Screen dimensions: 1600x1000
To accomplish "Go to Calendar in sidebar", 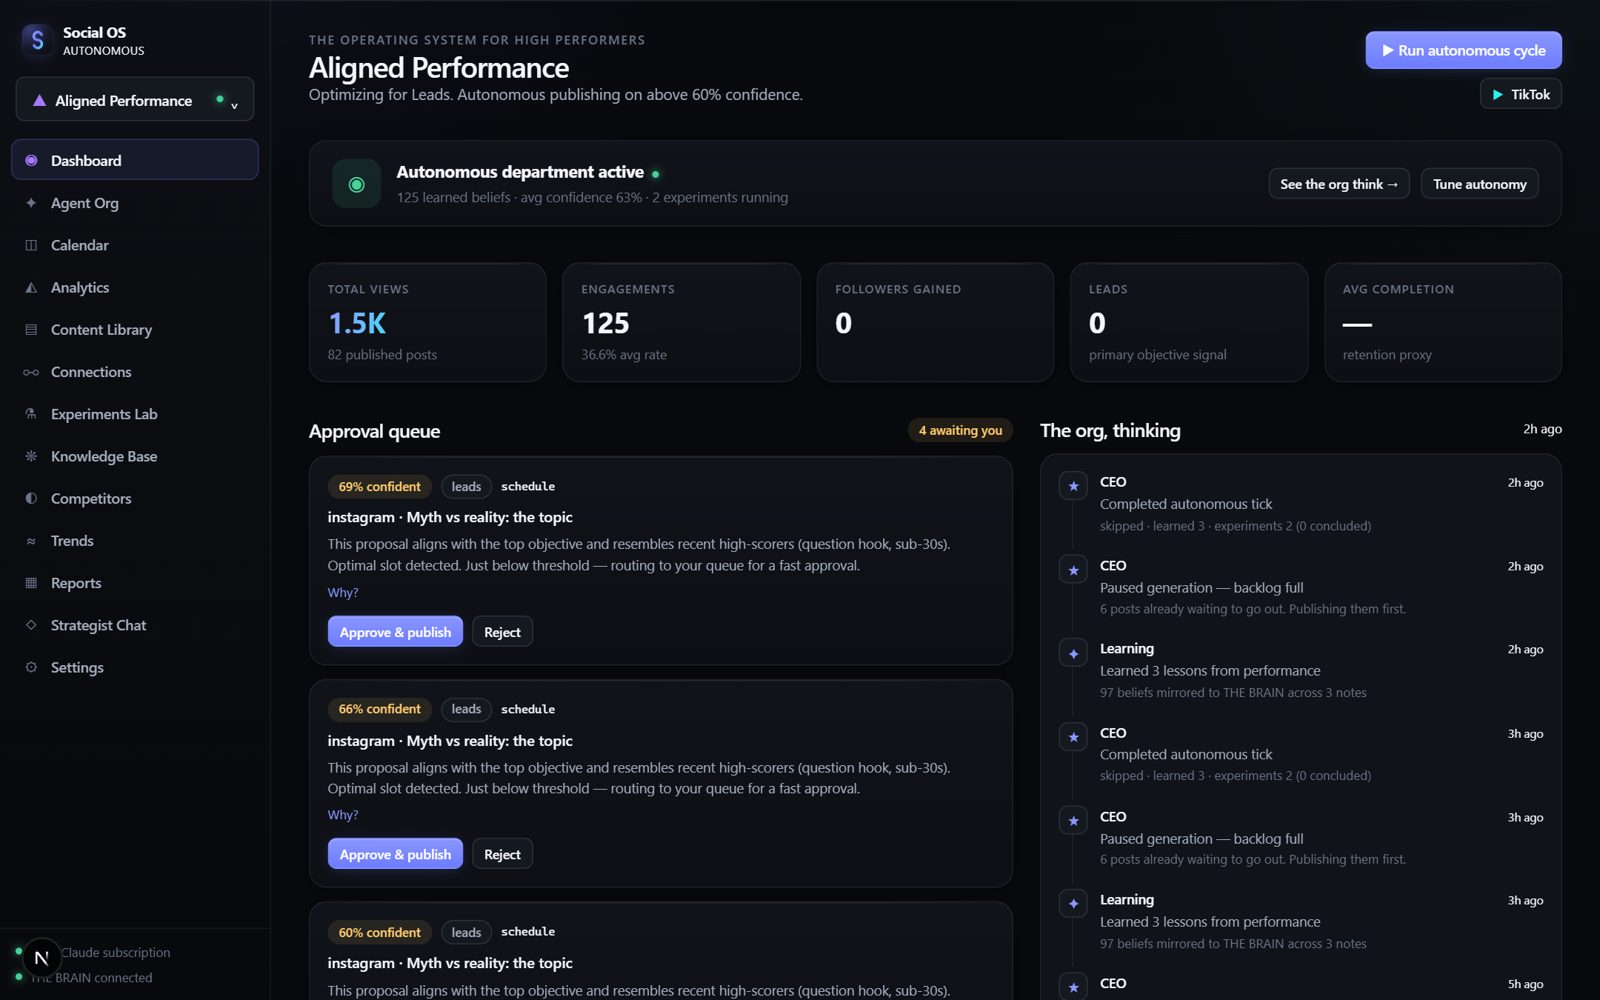I will tap(135, 245).
